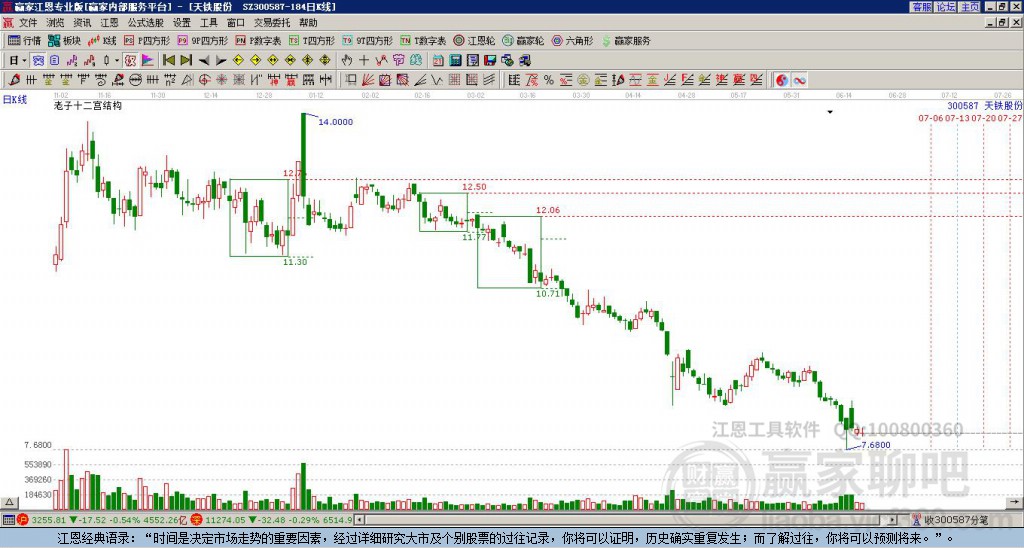Screen dimensions: 1024x548
Task: Open the calculator icon
Action: (455, 61)
